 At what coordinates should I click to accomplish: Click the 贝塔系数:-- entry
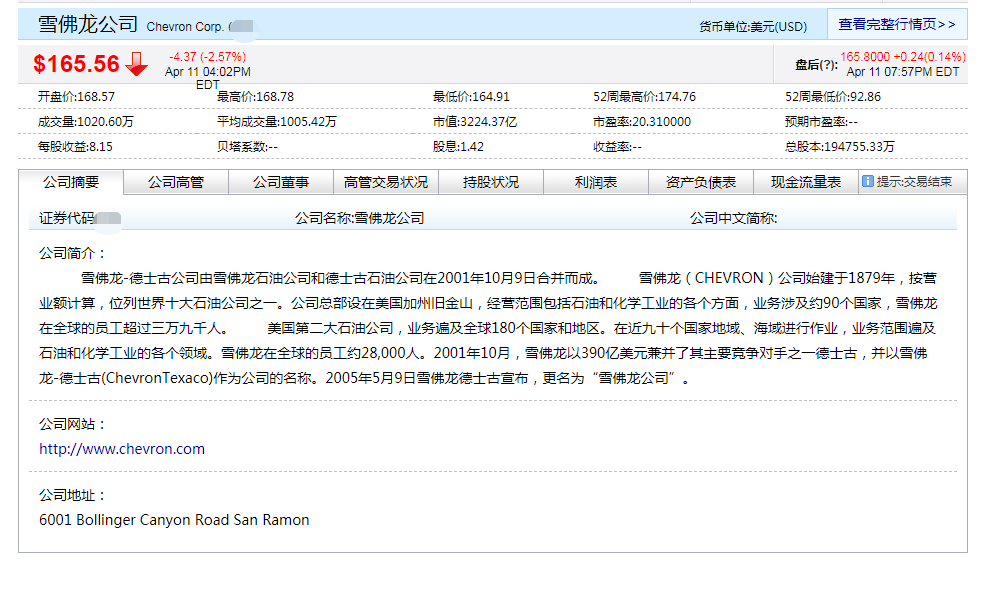247,146
